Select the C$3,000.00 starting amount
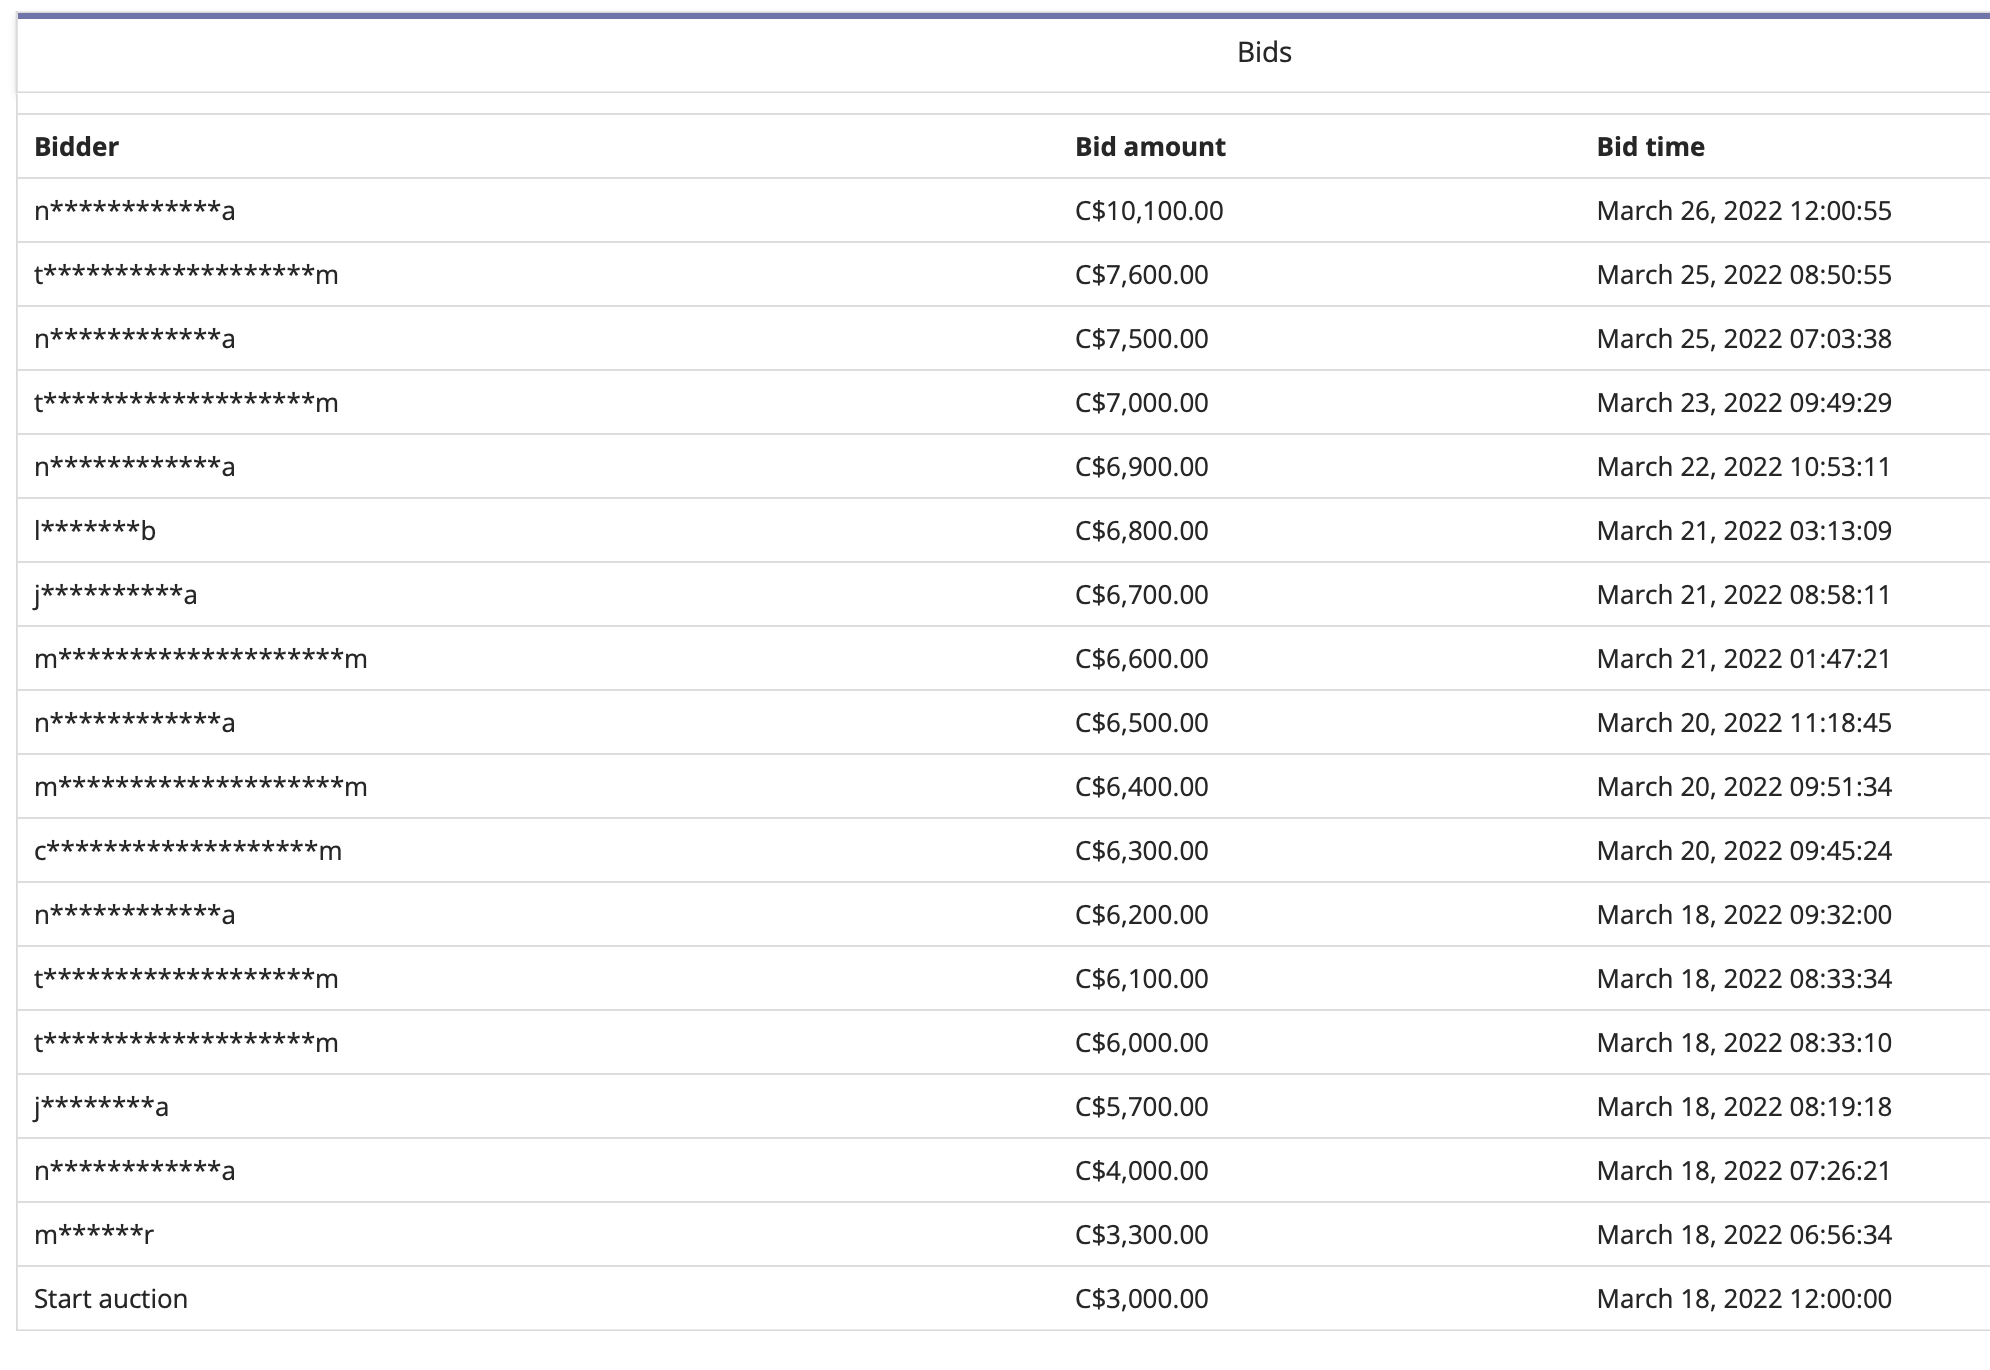Screen dimensions: 1990x1370 click(1141, 1299)
